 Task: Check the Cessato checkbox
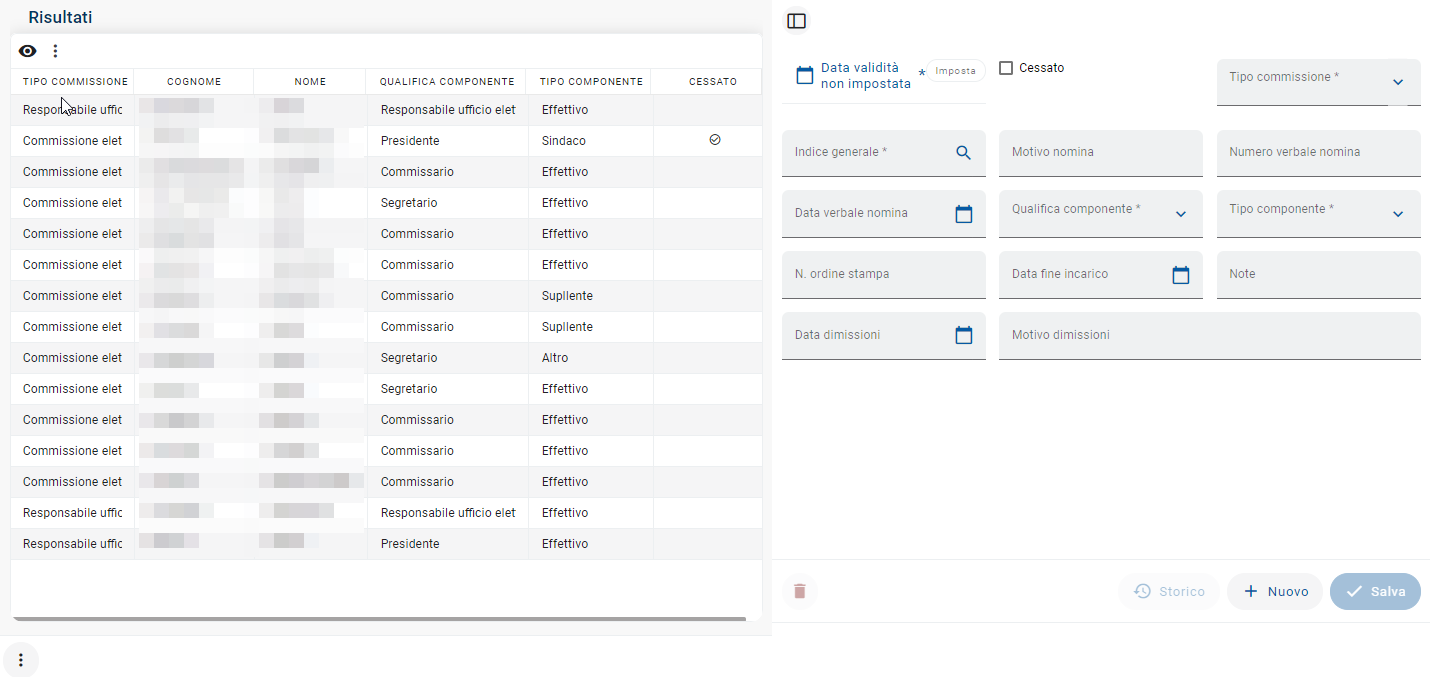[1007, 68]
